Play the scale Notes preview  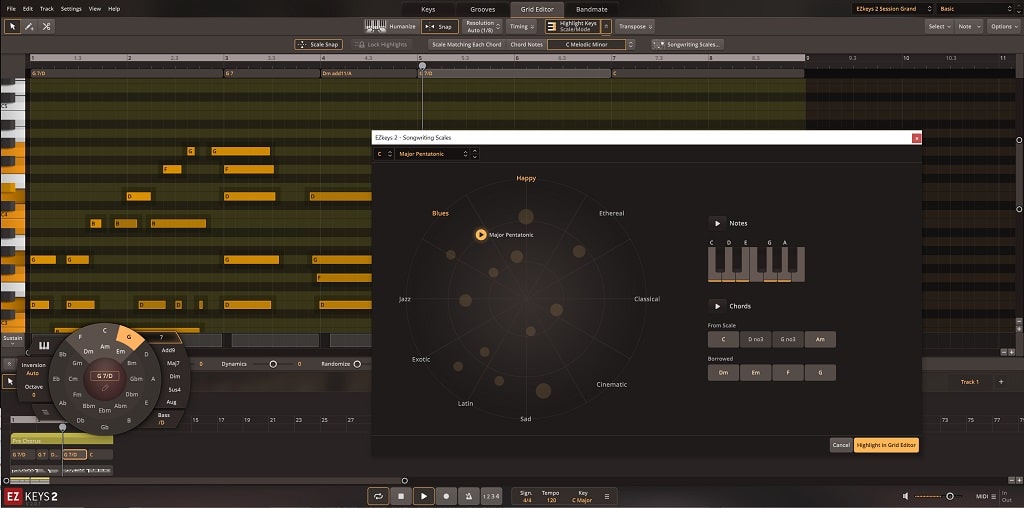click(717, 223)
